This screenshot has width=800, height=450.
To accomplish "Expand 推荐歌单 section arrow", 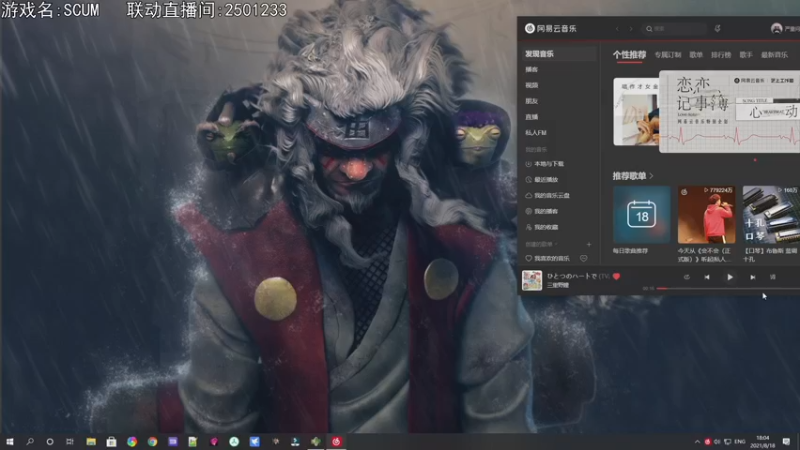I will (652, 176).
